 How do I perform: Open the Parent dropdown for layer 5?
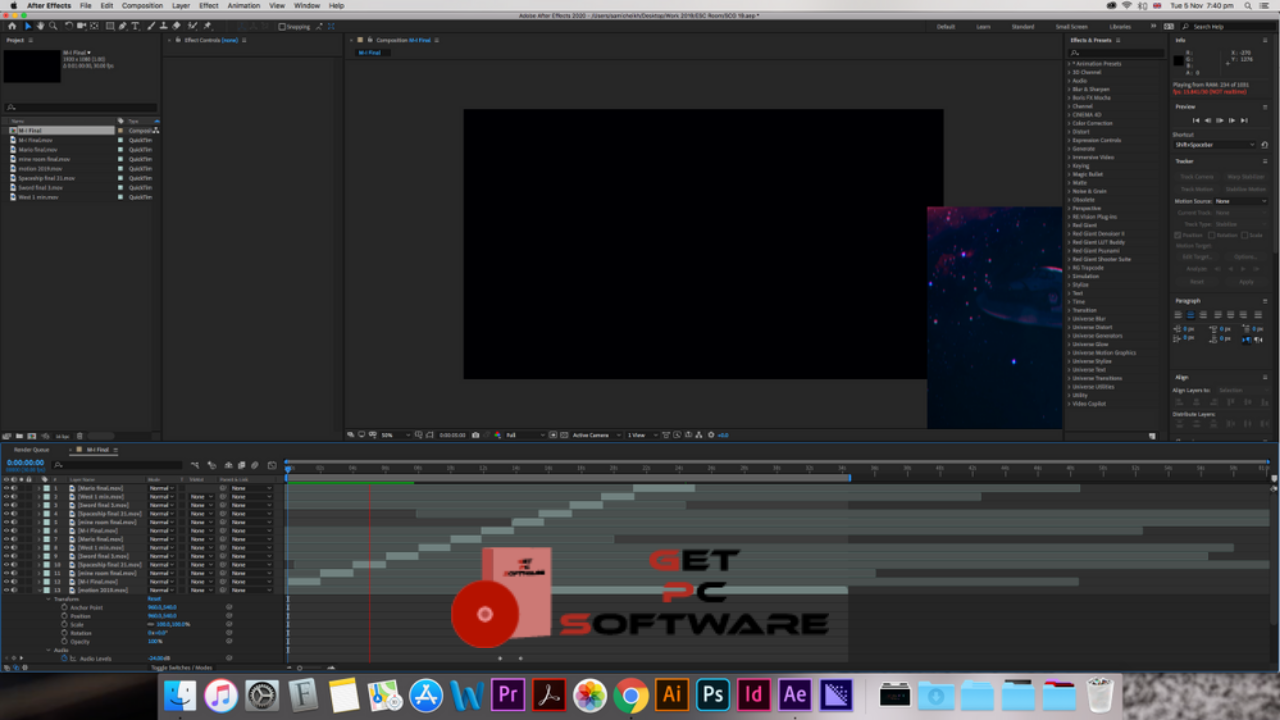click(x=251, y=521)
